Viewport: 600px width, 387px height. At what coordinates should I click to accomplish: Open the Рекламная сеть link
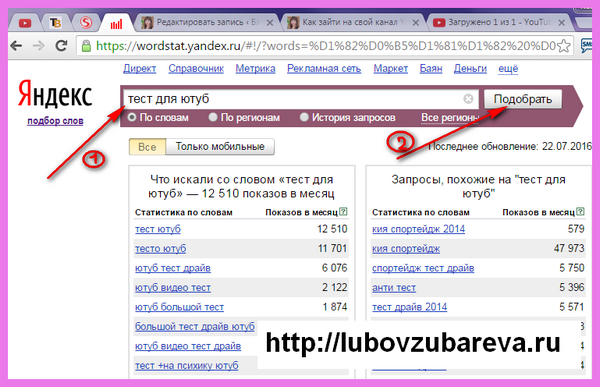(x=324, y=69)
